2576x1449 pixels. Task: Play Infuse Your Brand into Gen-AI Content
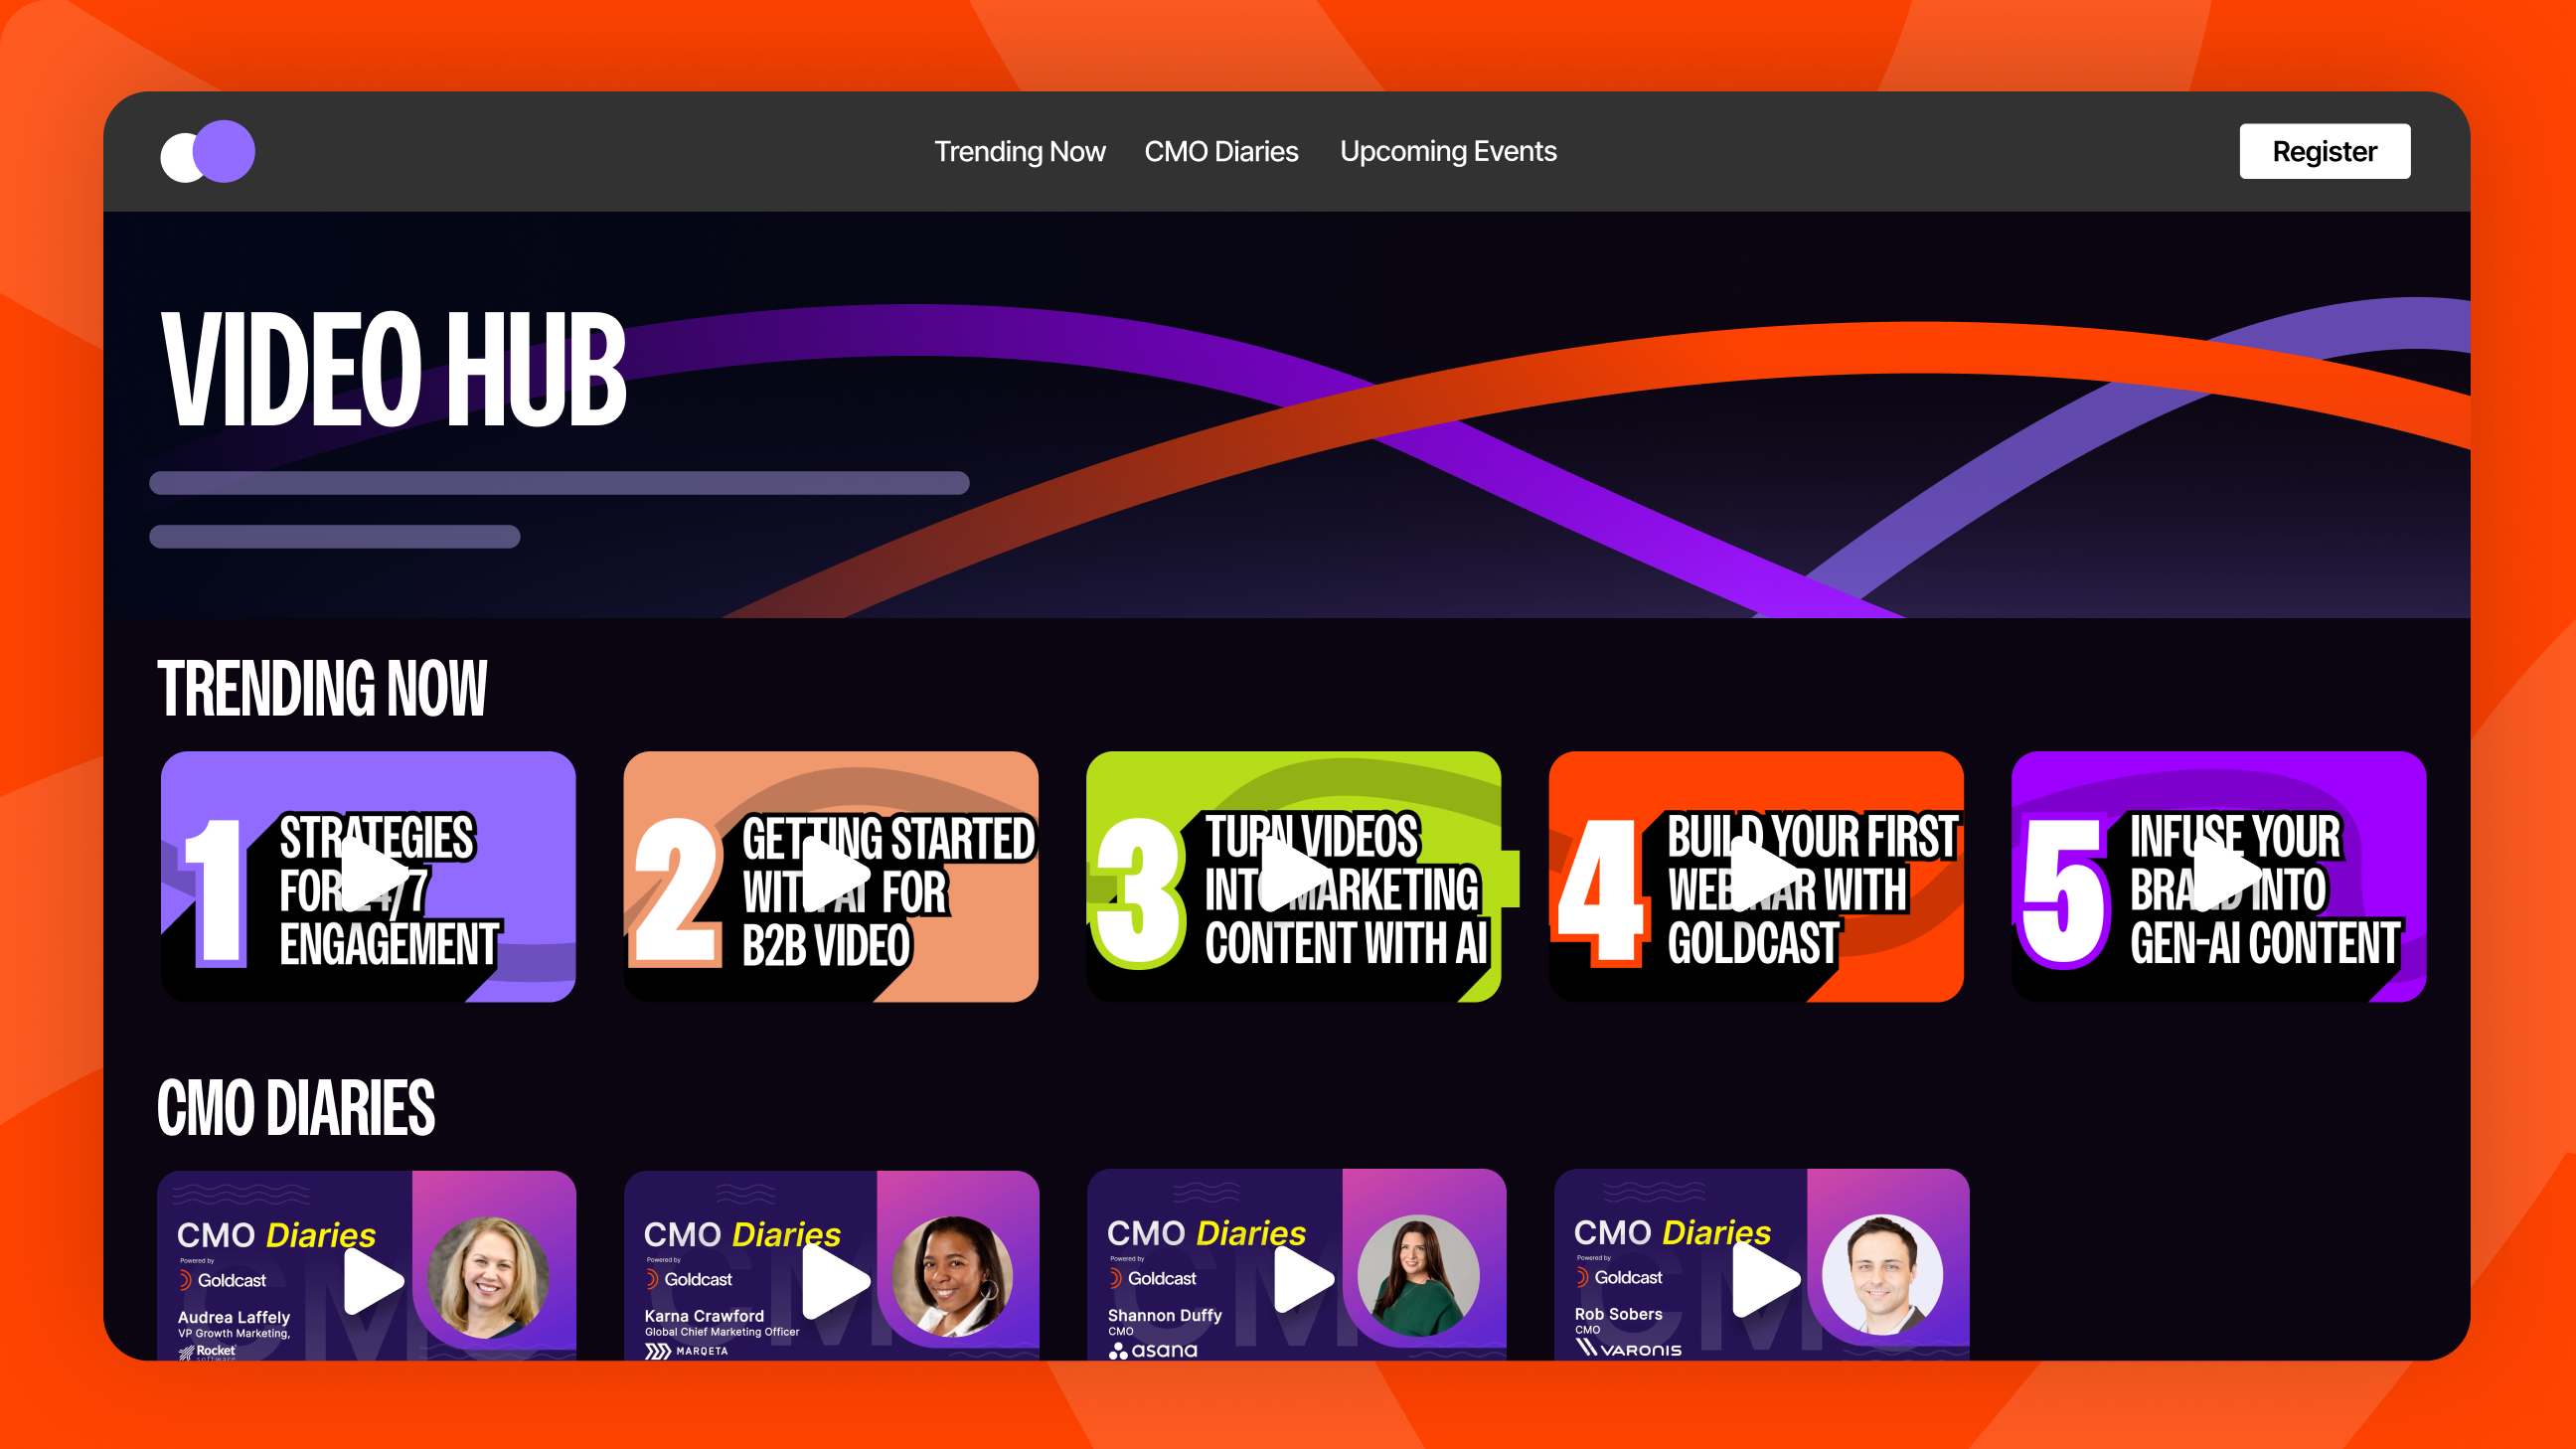point(2222,875)
